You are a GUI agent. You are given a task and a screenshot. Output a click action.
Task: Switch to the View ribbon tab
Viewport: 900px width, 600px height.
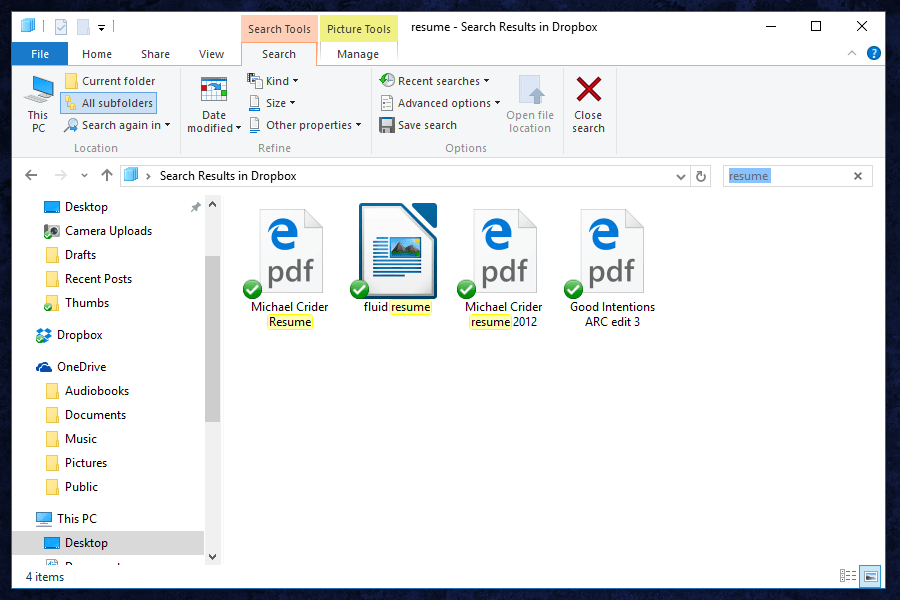pos(211,54)
